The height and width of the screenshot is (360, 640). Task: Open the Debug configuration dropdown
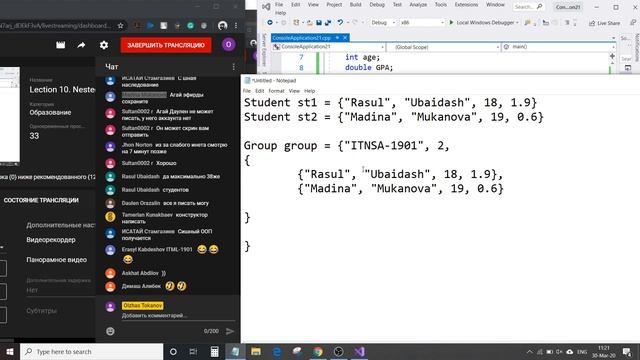[x=383, y=22]
